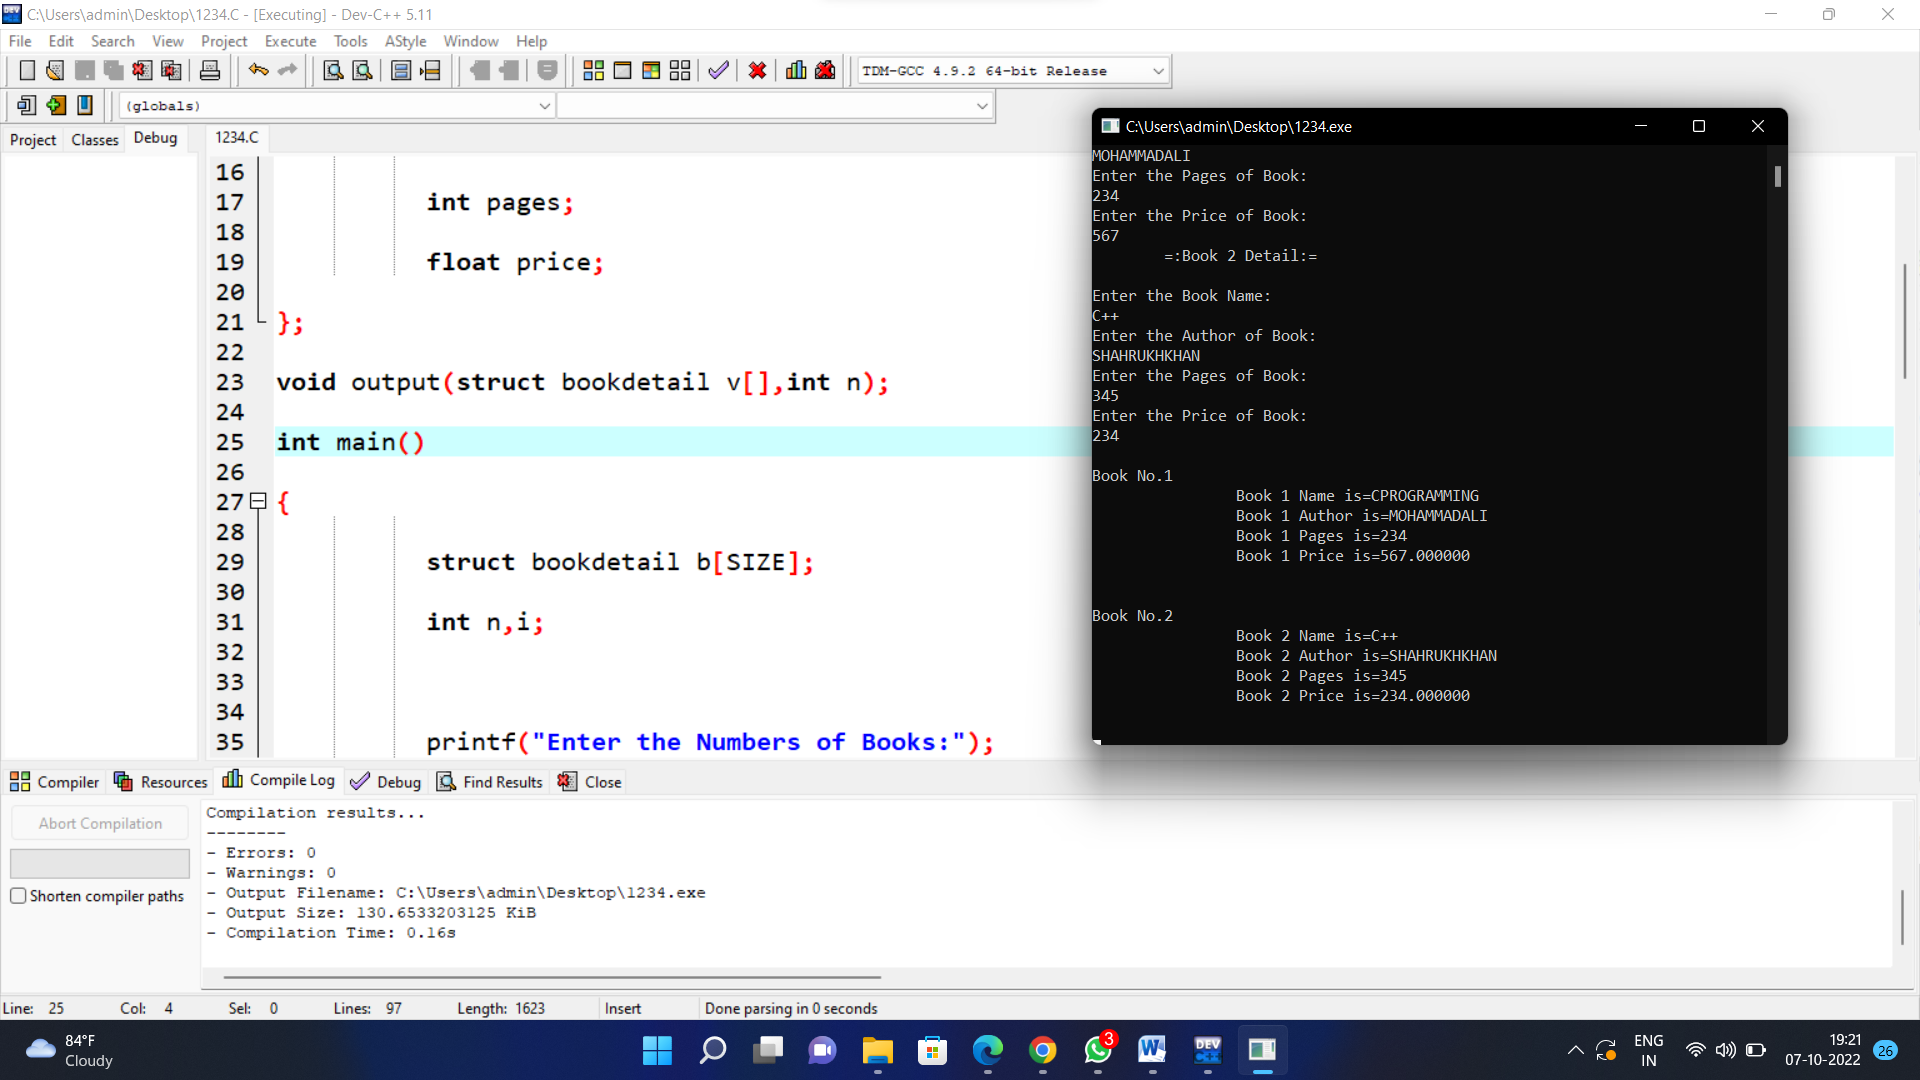Run the program using the Run icon
This screenshot has width=1920, height=1080.
click(x=622, y=70)
